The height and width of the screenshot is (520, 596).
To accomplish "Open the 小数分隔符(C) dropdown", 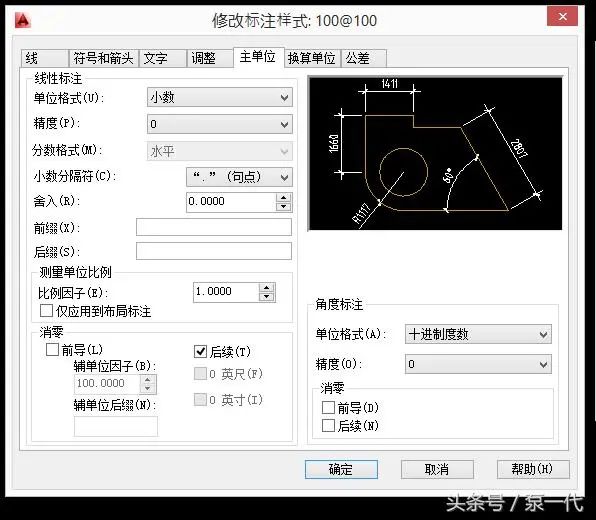I will coord(239,177).
